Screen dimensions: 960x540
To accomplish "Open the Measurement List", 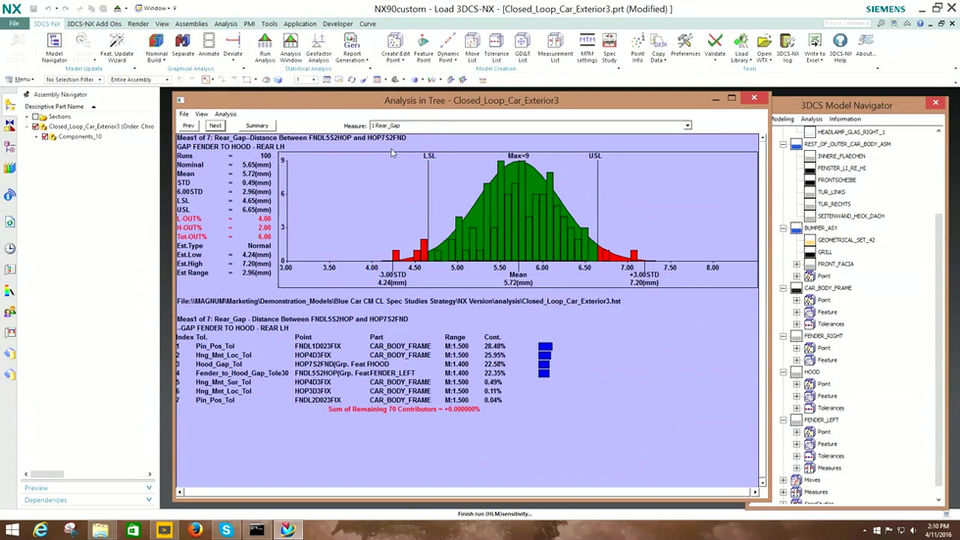I will point(555,48).
